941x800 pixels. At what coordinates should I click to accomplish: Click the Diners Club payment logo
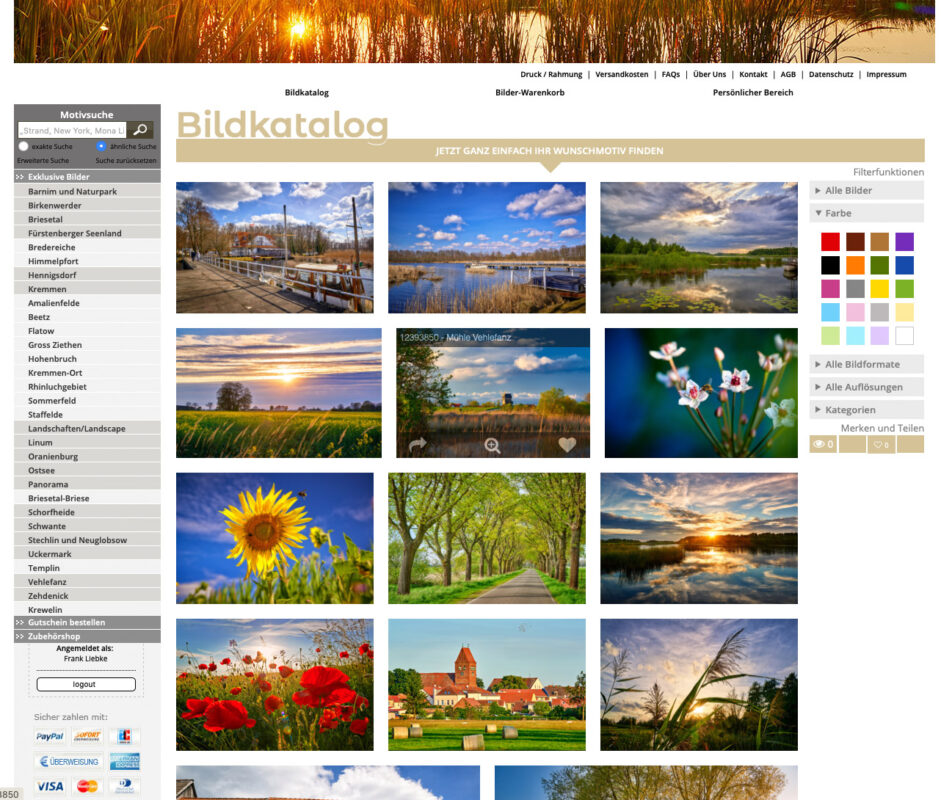[x=124, y=786]
